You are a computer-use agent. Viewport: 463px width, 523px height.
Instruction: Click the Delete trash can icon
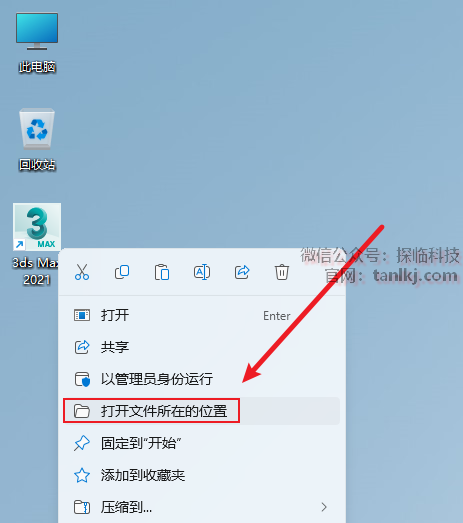click(282, 272)
